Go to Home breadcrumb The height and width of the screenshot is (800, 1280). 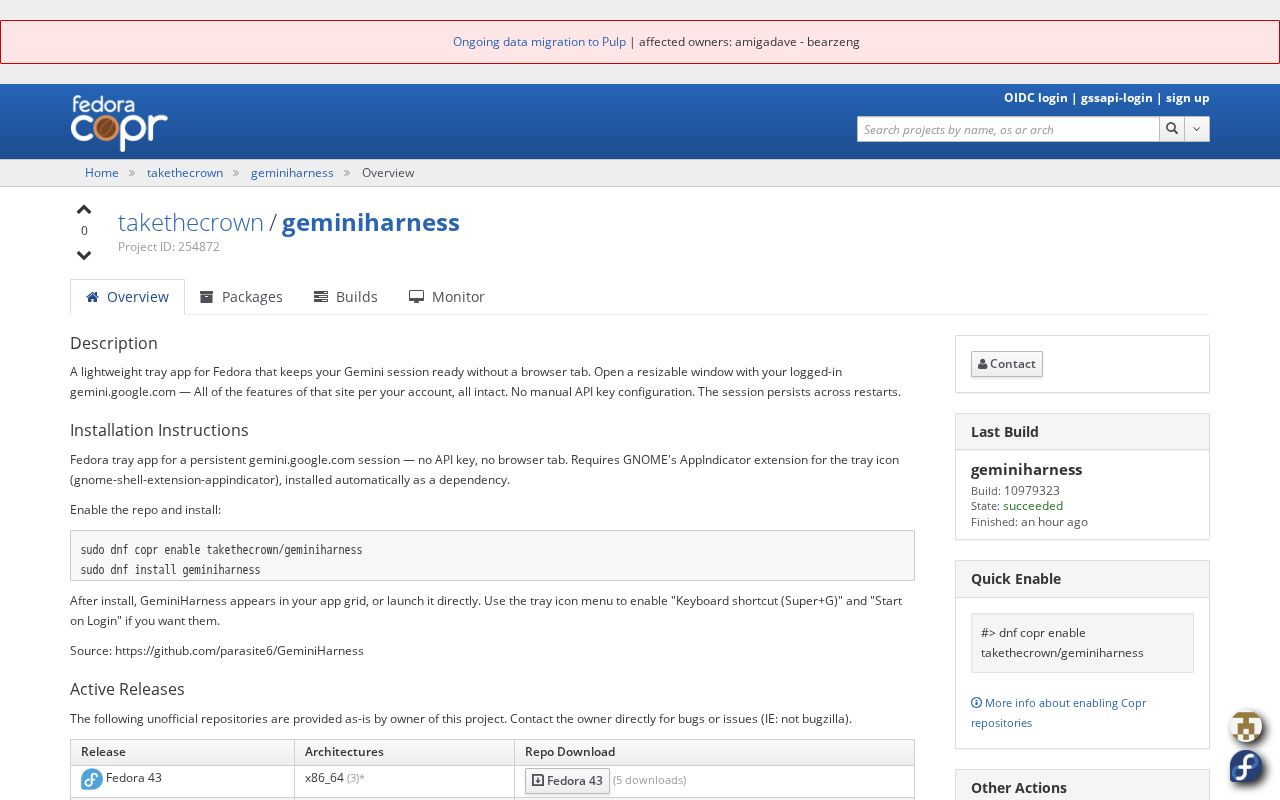pyautogui.click(x=102, y=173)
